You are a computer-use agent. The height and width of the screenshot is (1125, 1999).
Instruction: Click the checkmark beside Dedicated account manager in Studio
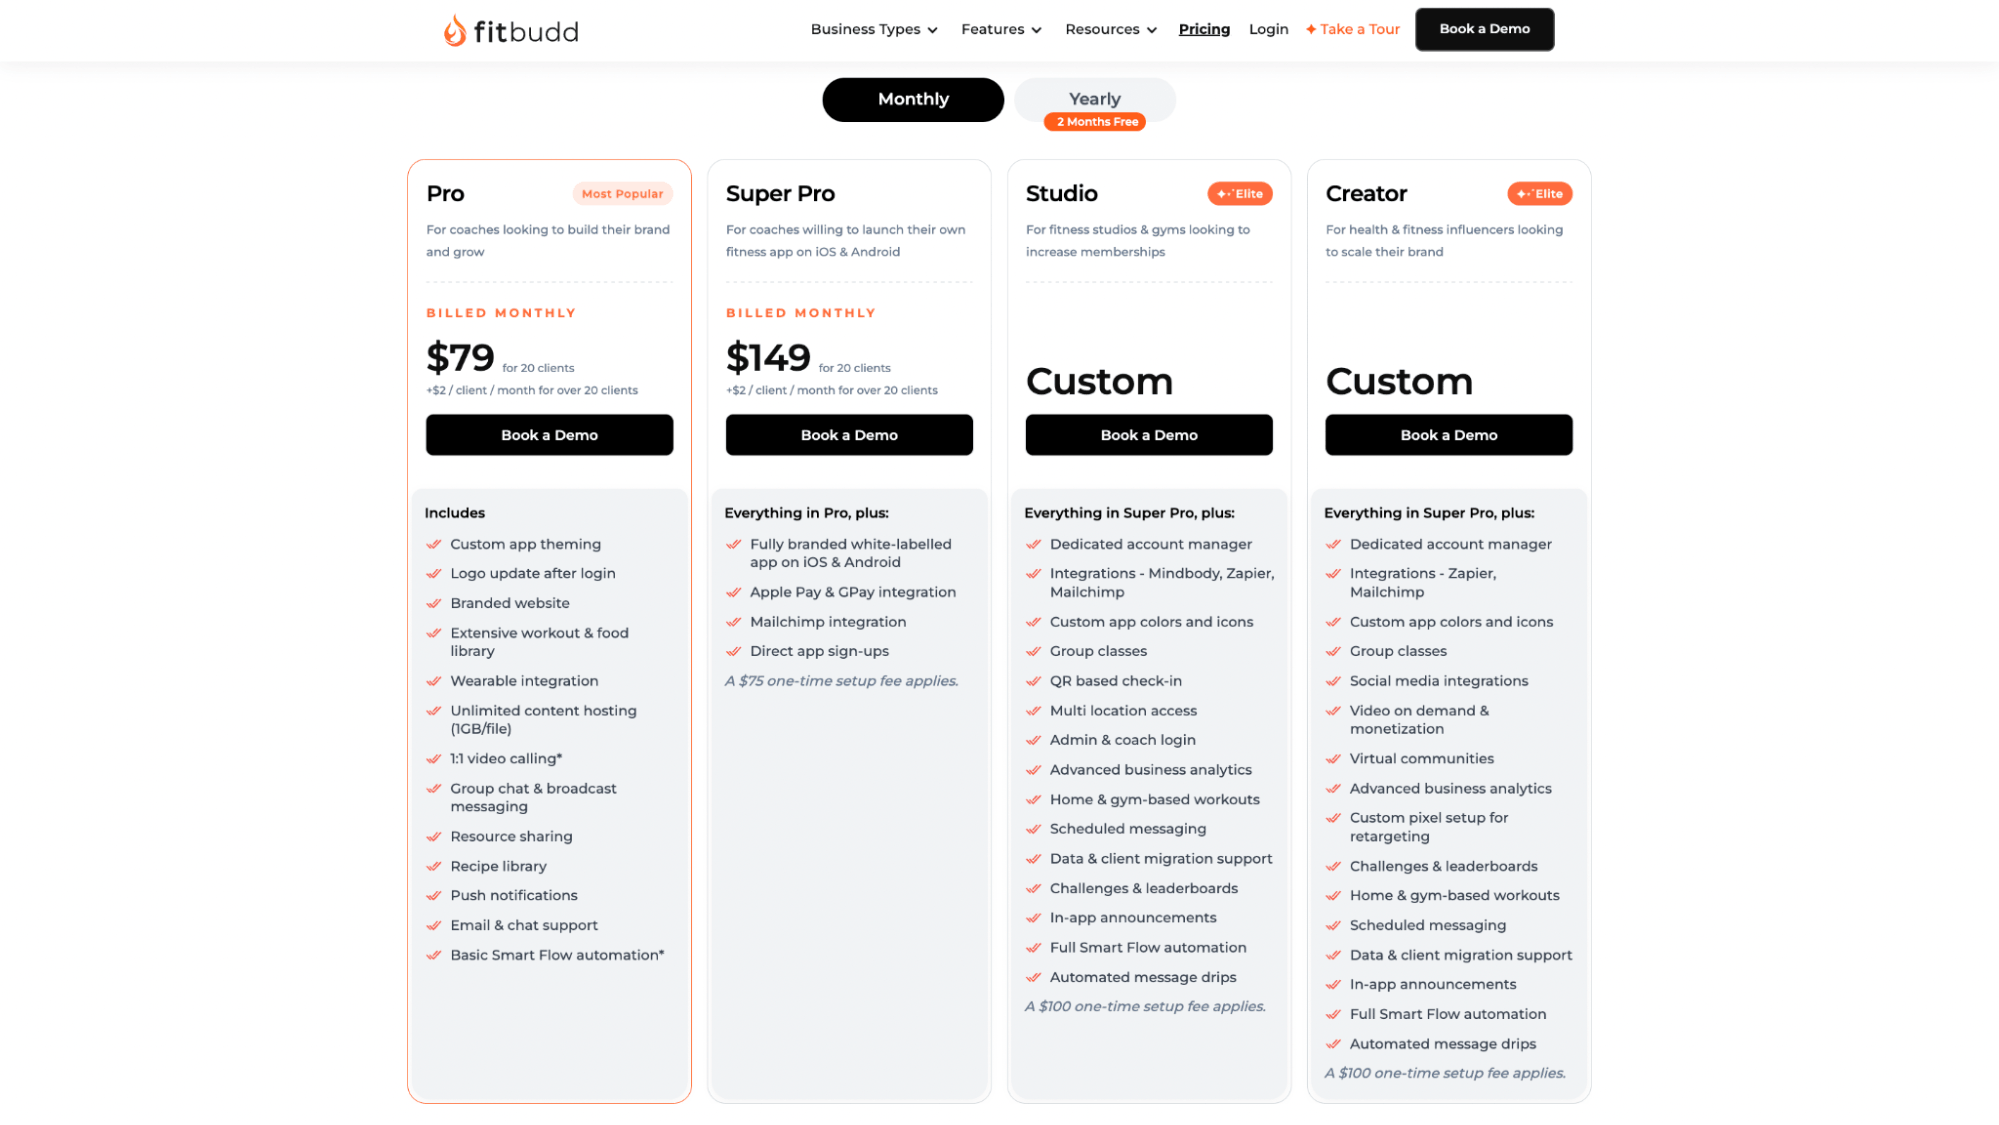(x=1033, y=545)
